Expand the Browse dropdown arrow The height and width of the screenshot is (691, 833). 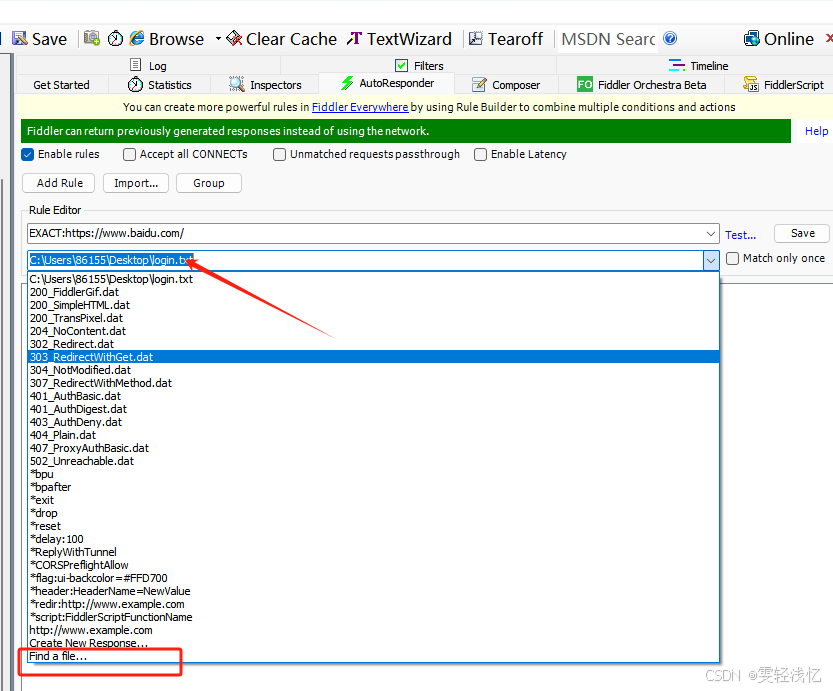(218, 39)
